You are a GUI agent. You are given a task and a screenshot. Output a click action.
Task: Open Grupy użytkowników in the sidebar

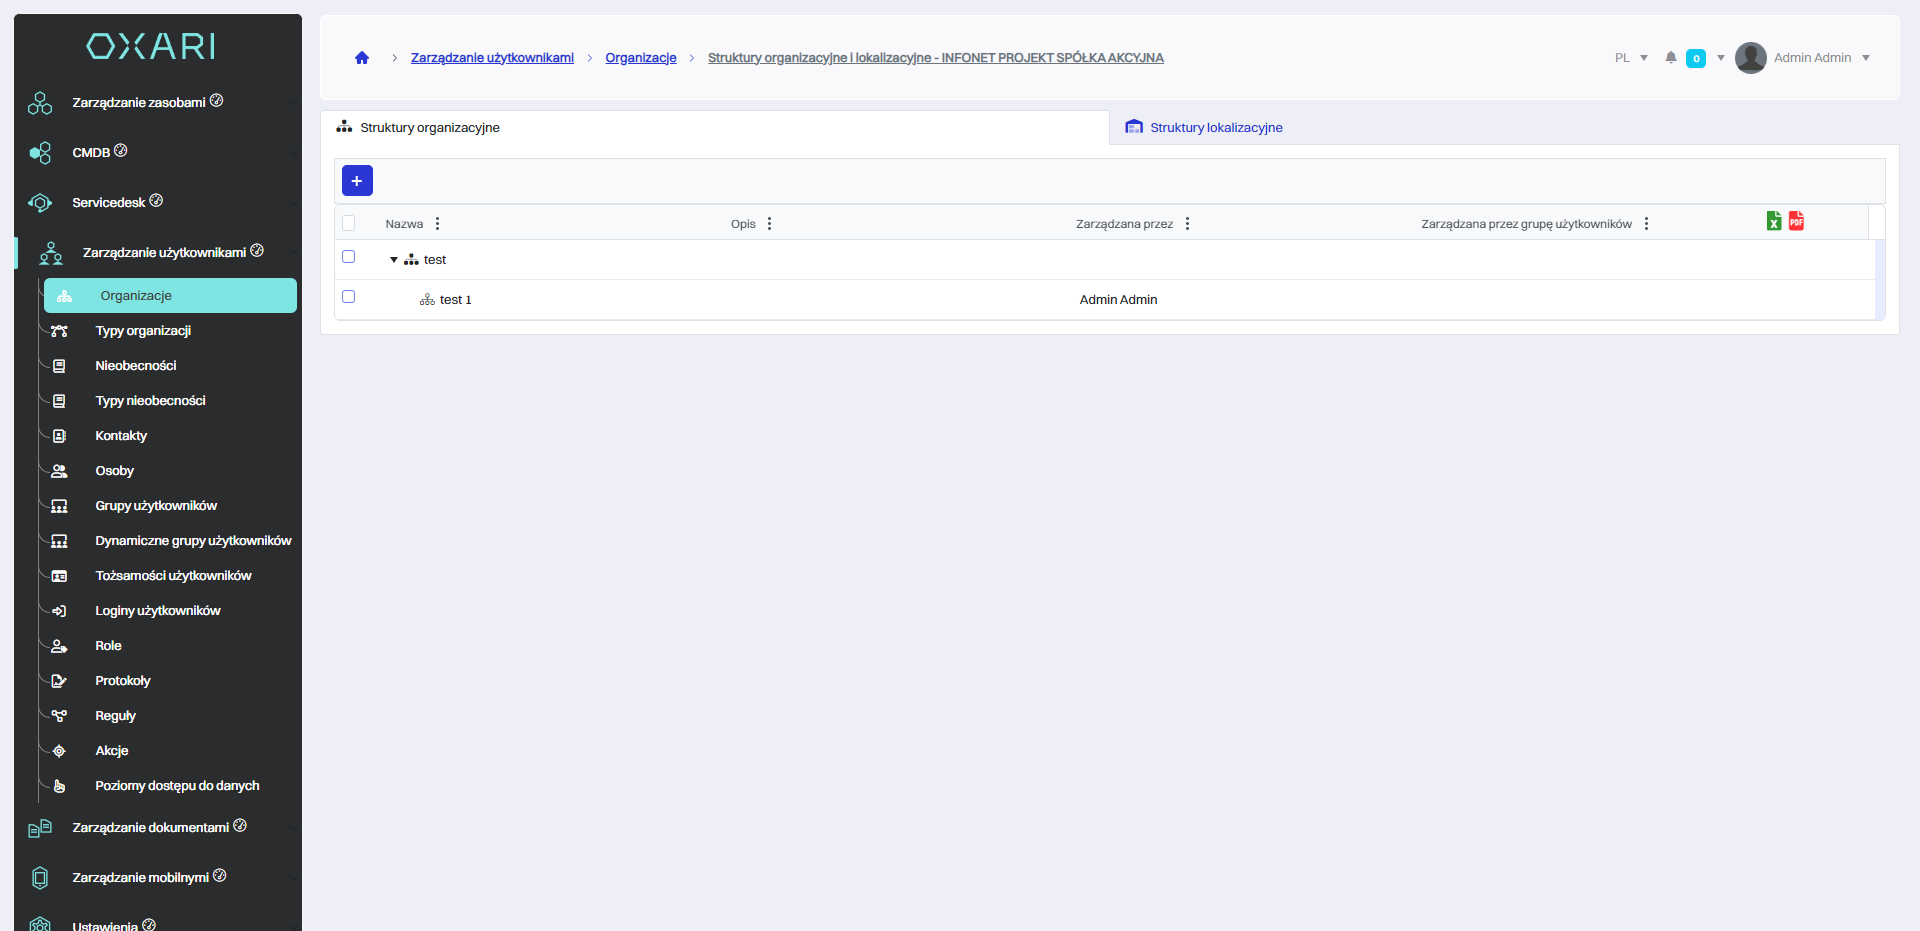pos(156,506)
